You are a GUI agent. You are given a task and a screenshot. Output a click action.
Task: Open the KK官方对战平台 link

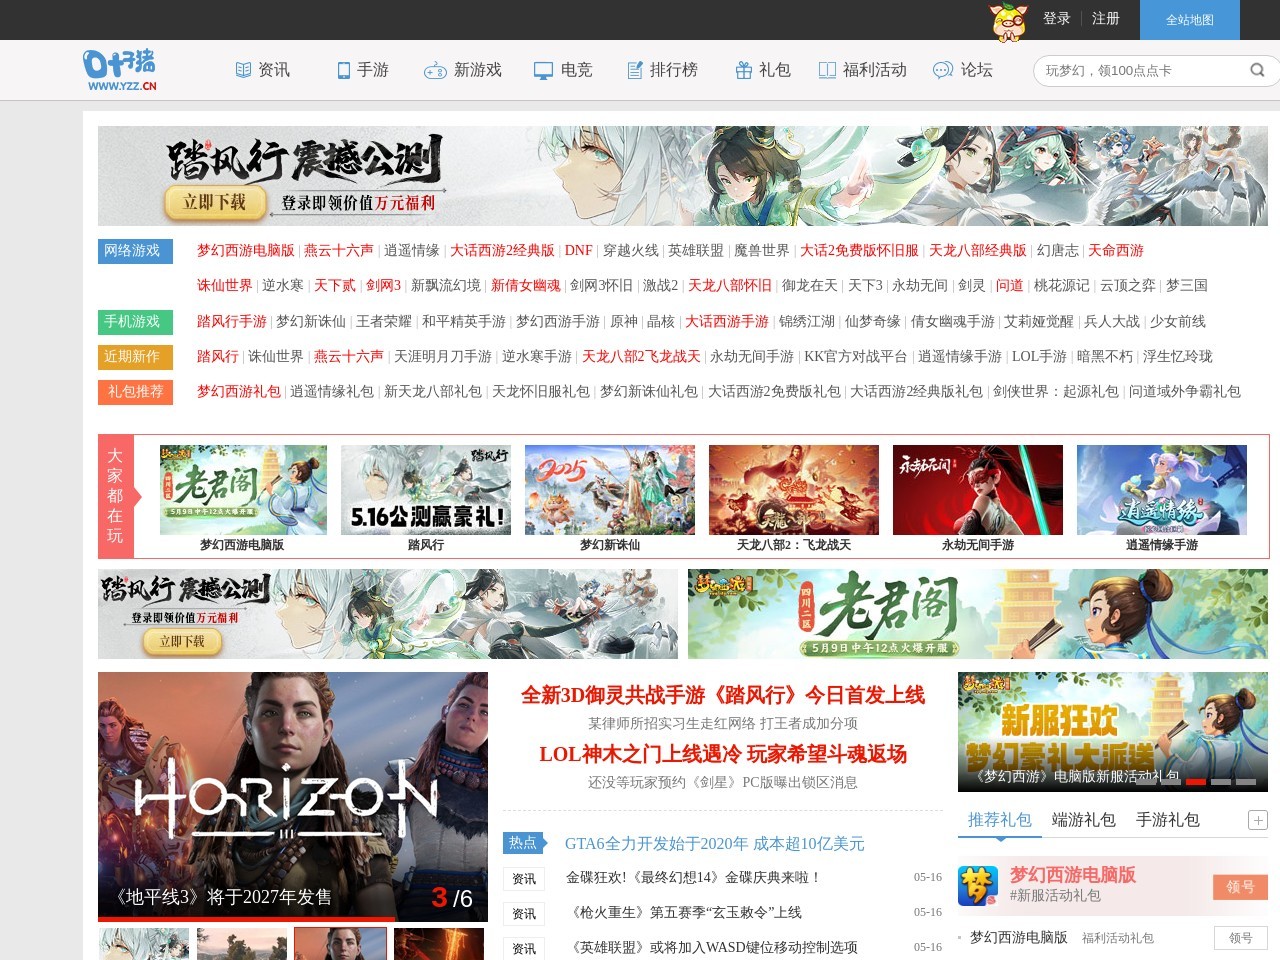(x=856, y=356)
